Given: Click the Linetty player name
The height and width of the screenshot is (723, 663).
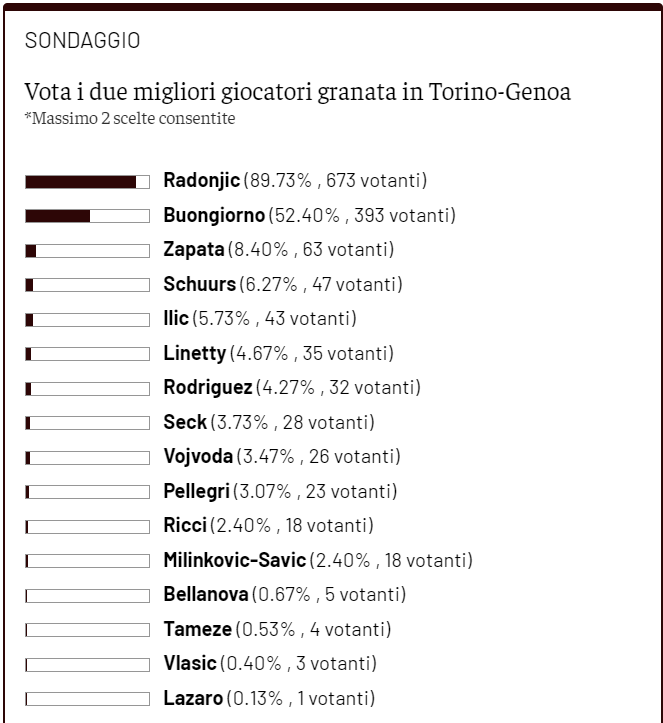Looking at the screenshot, I should (195, 353).
